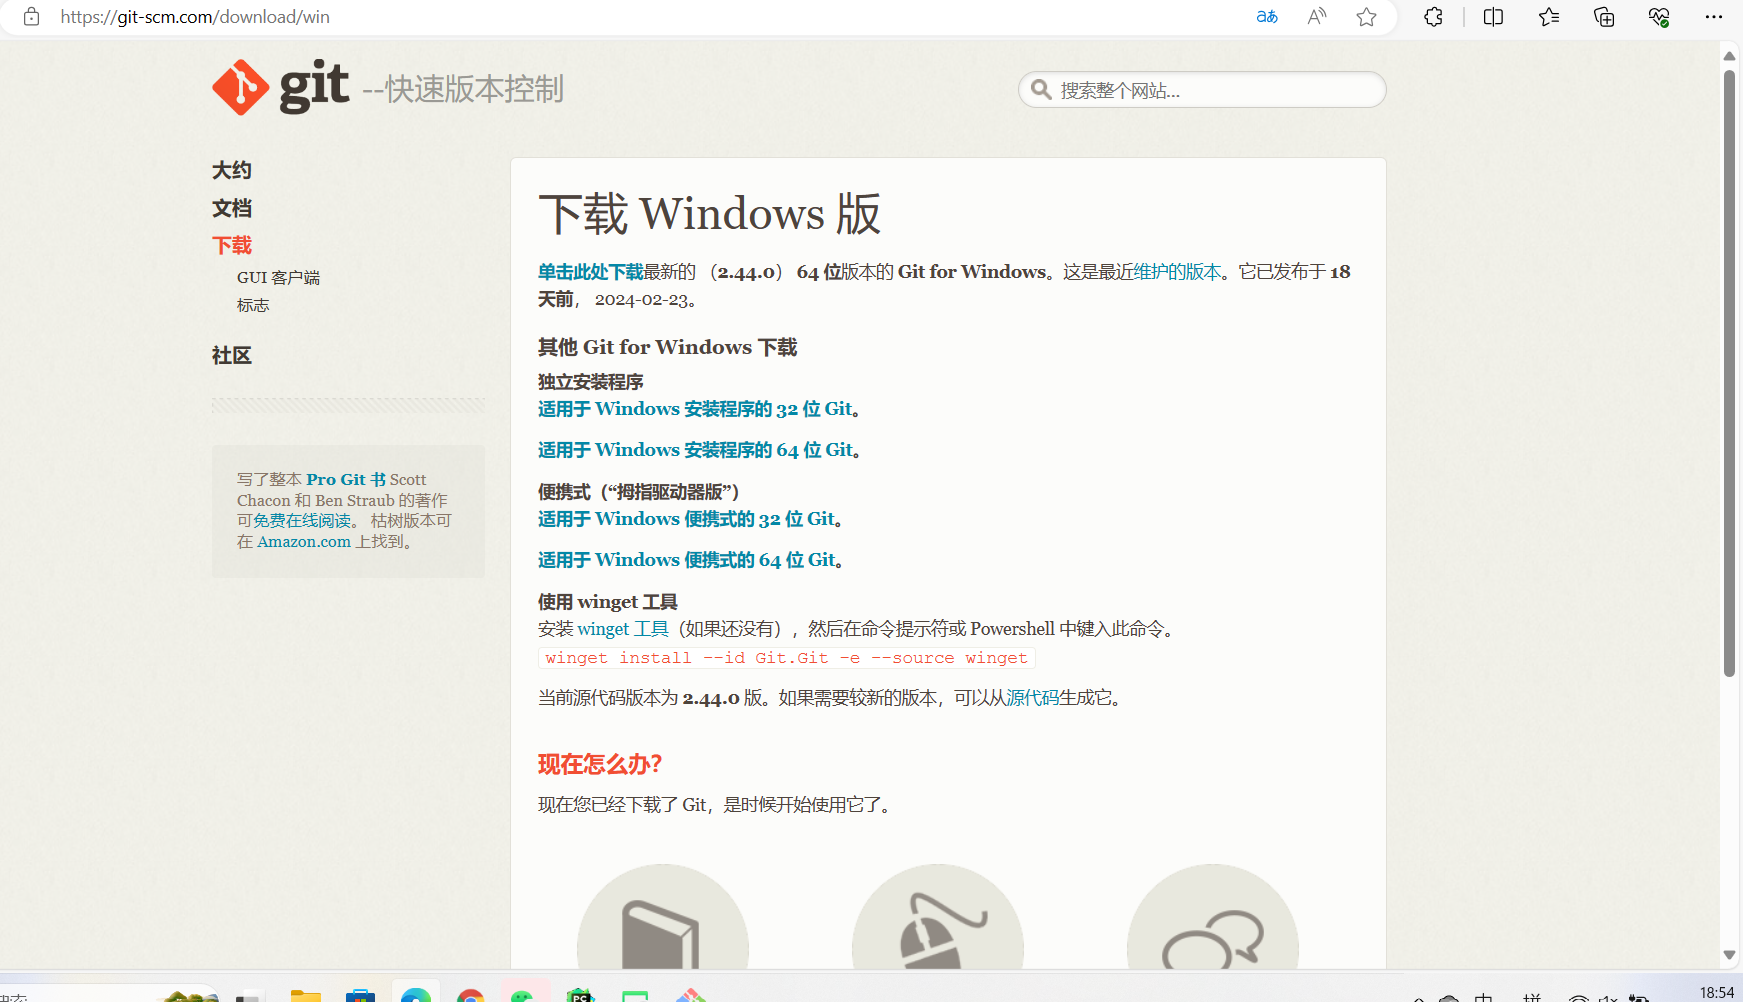Click the address bar URL git-scm.com/download/win
The image size is (1743, 1002).
195,17
